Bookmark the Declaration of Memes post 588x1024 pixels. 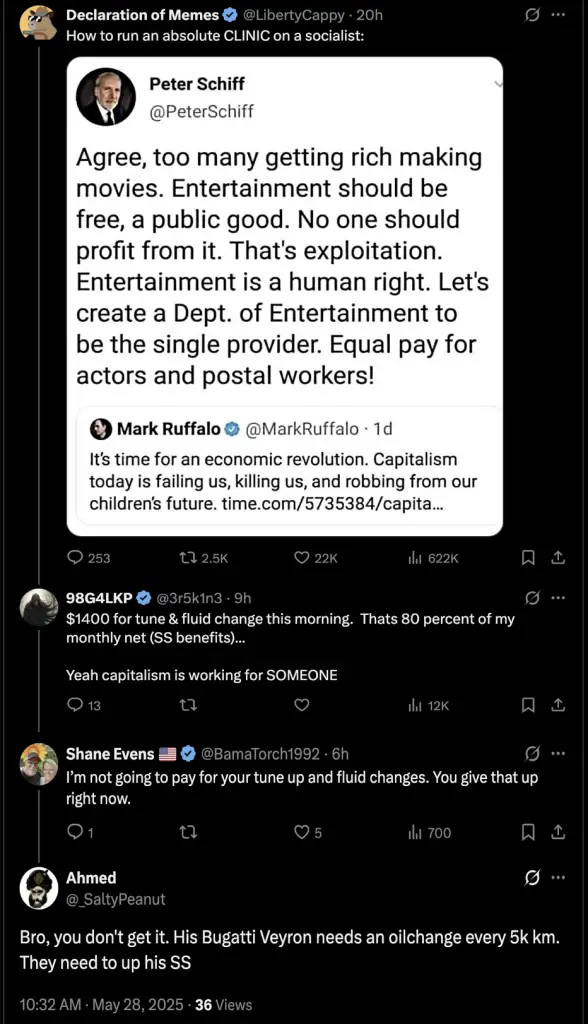tap(529, 558)
